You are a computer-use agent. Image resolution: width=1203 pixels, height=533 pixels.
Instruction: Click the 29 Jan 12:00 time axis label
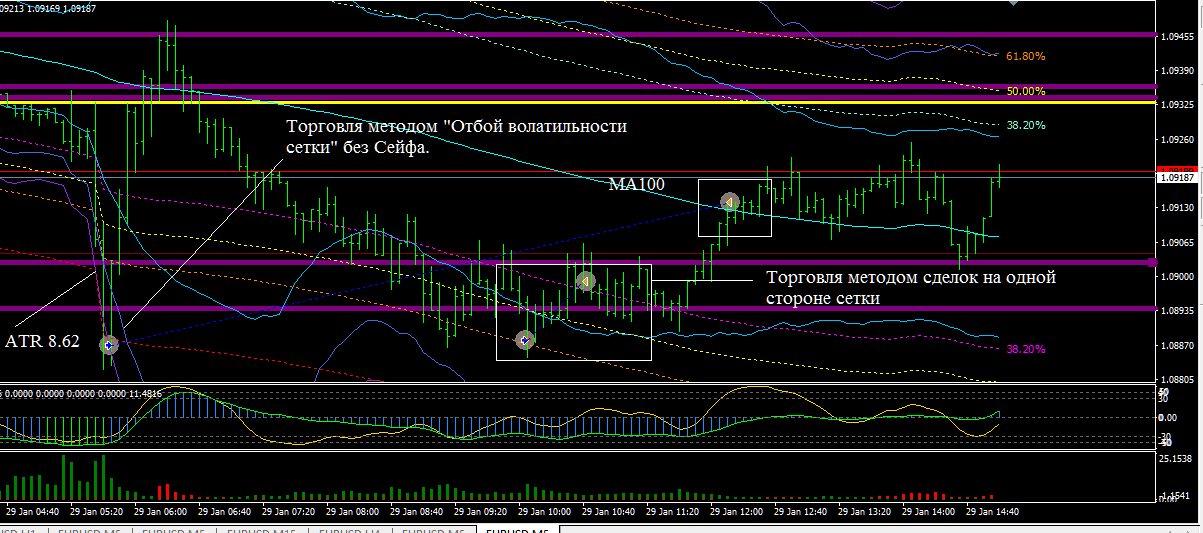[736, 510]
